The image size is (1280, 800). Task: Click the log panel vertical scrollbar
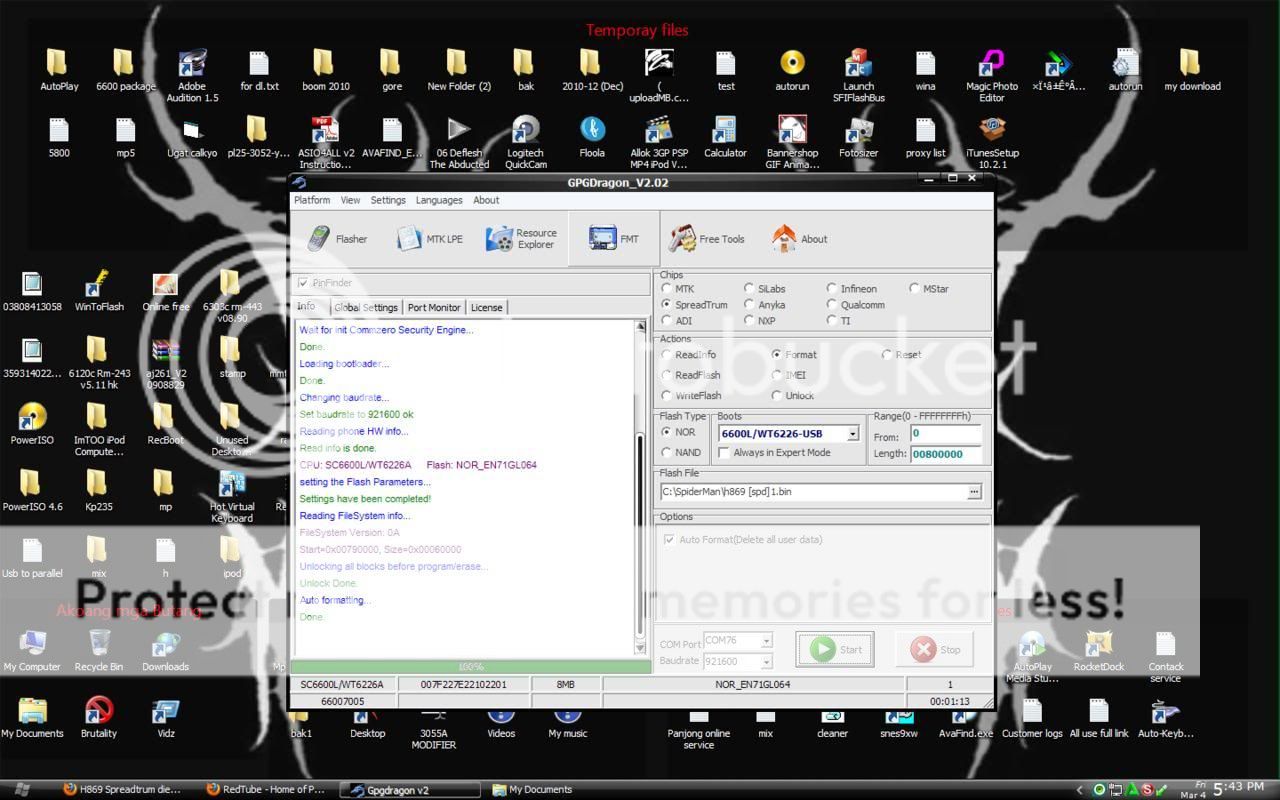[642, 489]
